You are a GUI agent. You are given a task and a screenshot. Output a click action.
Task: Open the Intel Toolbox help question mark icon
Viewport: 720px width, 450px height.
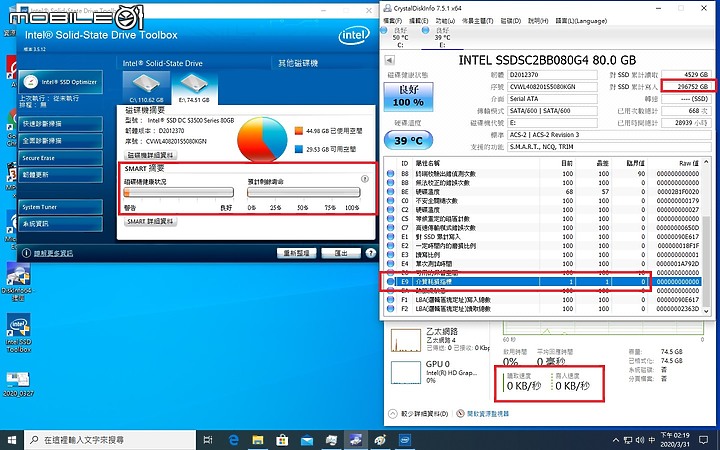(x=371, y=253)
